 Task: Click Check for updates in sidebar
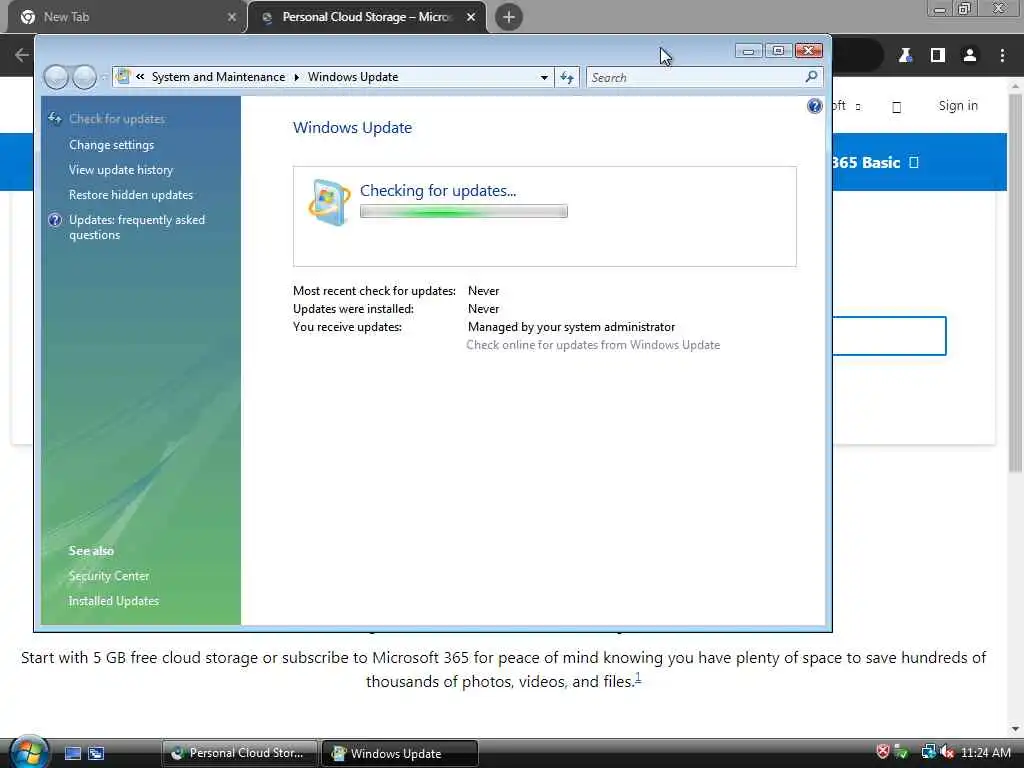coord(117,119)
